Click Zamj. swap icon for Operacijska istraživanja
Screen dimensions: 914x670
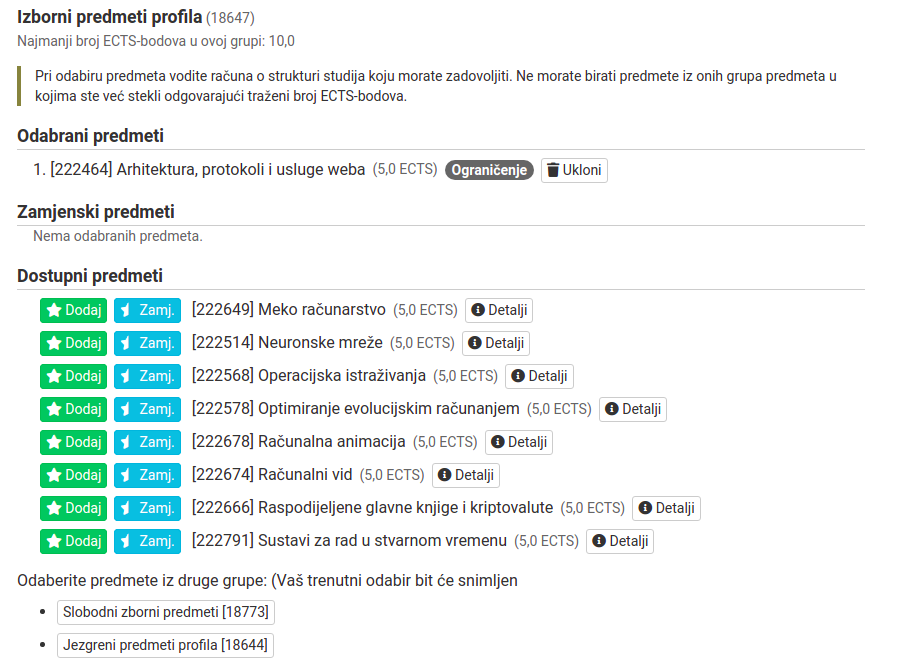click(147, 376)
